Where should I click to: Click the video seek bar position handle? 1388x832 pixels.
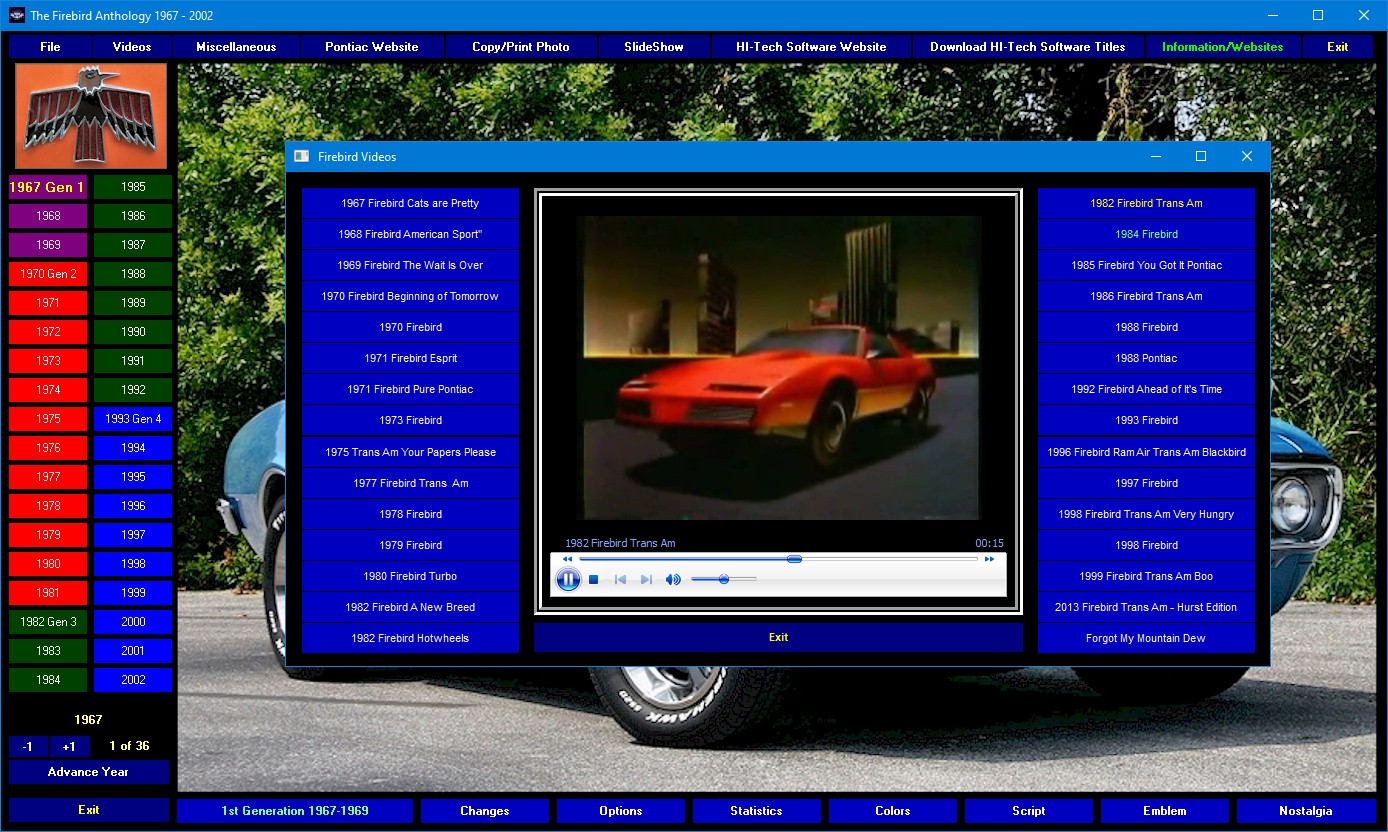(x=794, y=559)
